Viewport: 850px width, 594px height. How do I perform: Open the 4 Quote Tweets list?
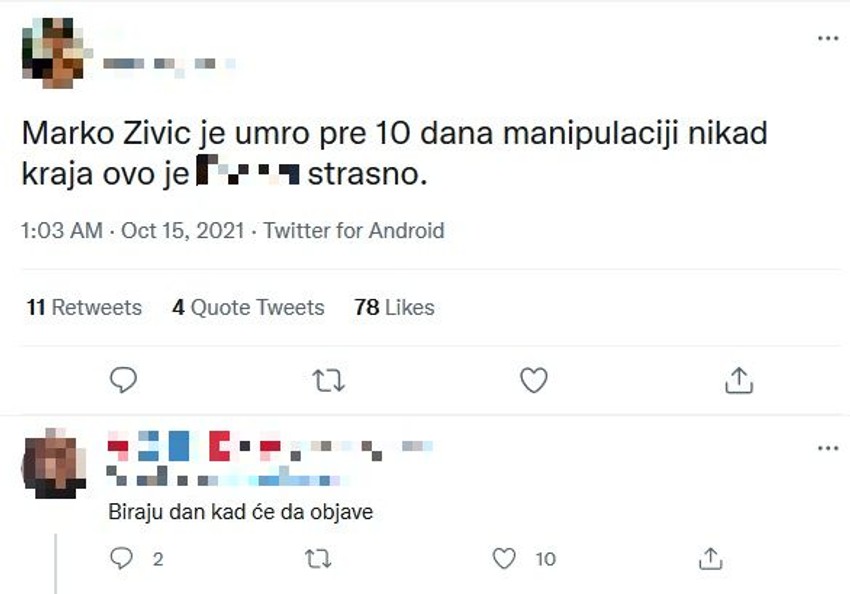tap(247, 308)
